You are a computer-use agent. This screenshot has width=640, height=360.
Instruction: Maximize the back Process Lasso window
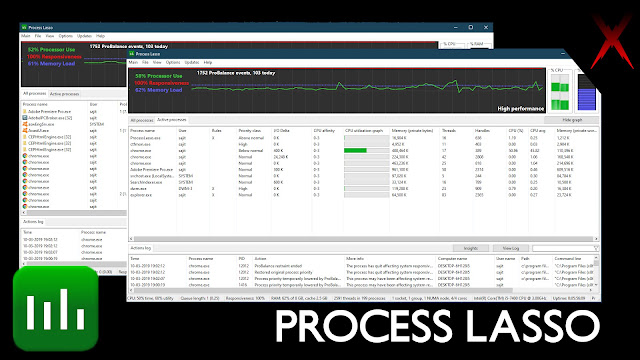[471, 27]
